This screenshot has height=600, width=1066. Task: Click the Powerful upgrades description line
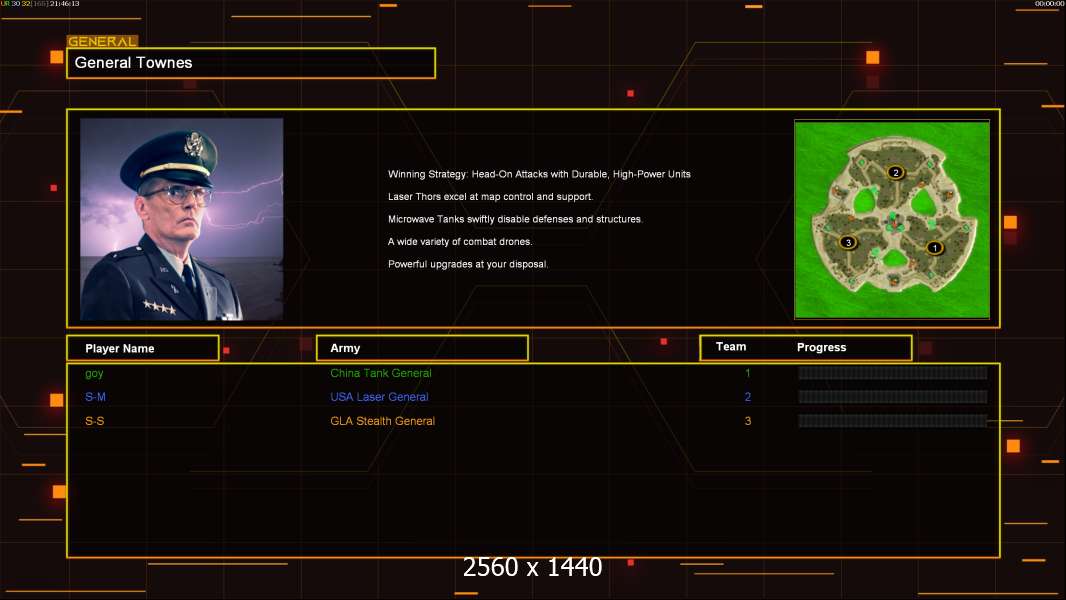pyautogui.click(x=468, y=264)
